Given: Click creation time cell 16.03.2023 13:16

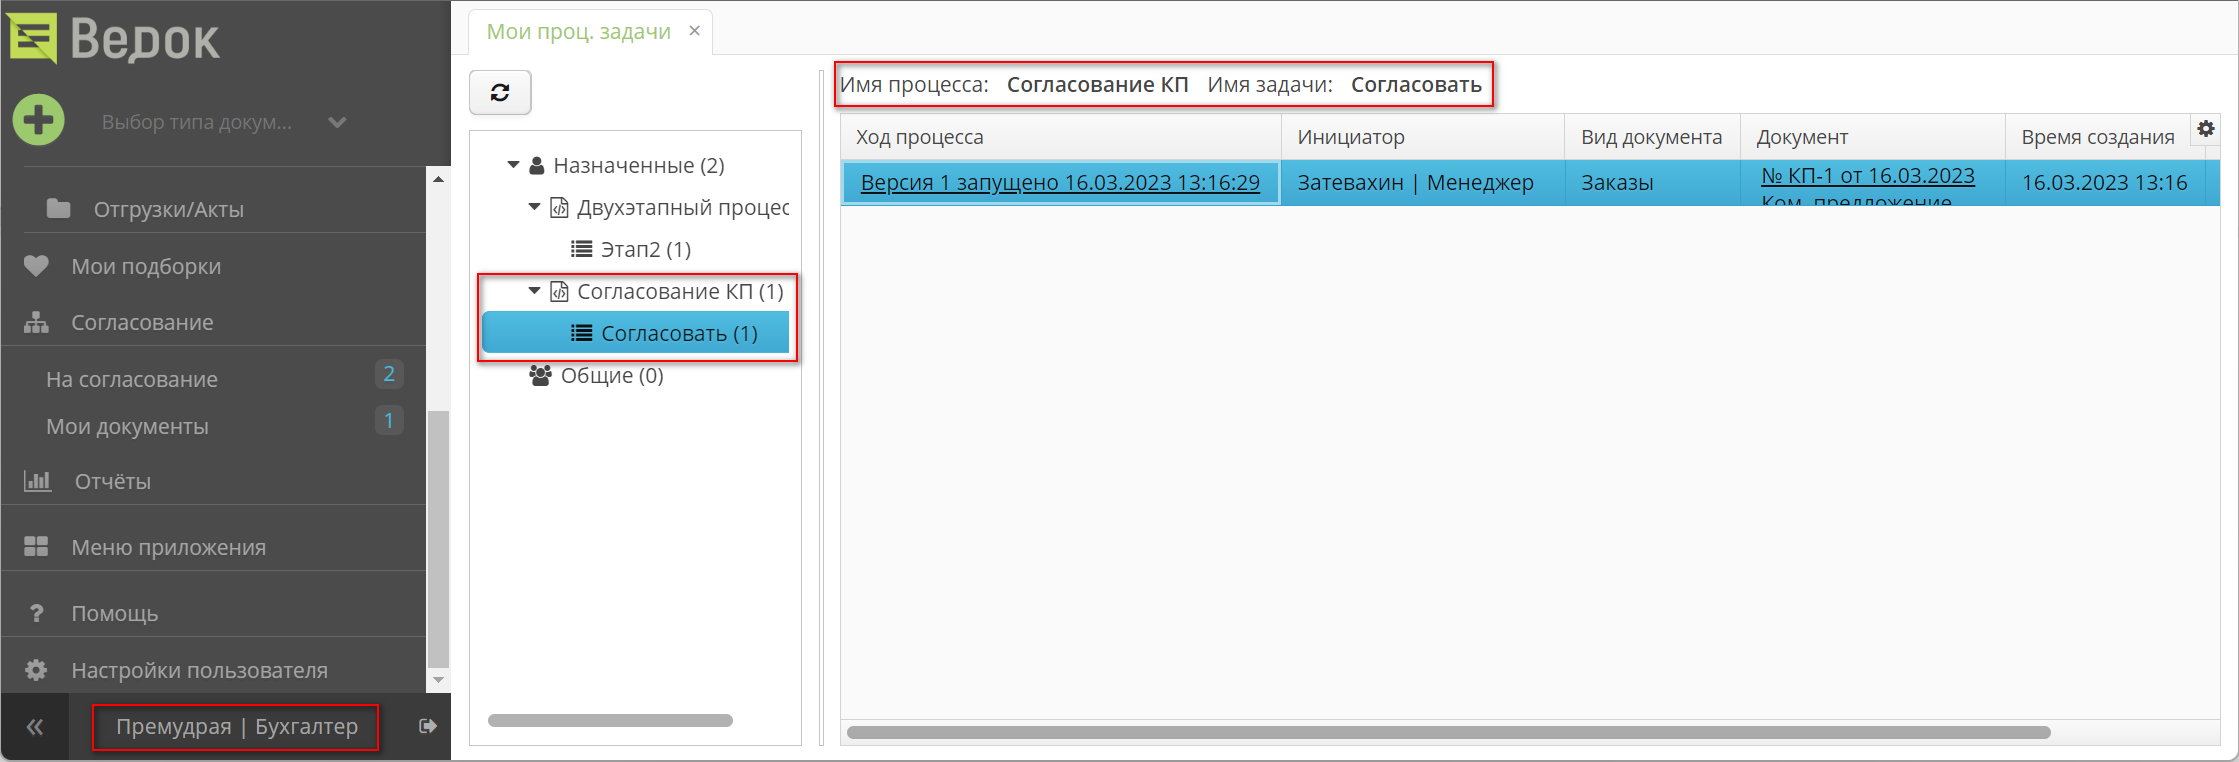Looking at the screenshot, I should (2104, 183).
